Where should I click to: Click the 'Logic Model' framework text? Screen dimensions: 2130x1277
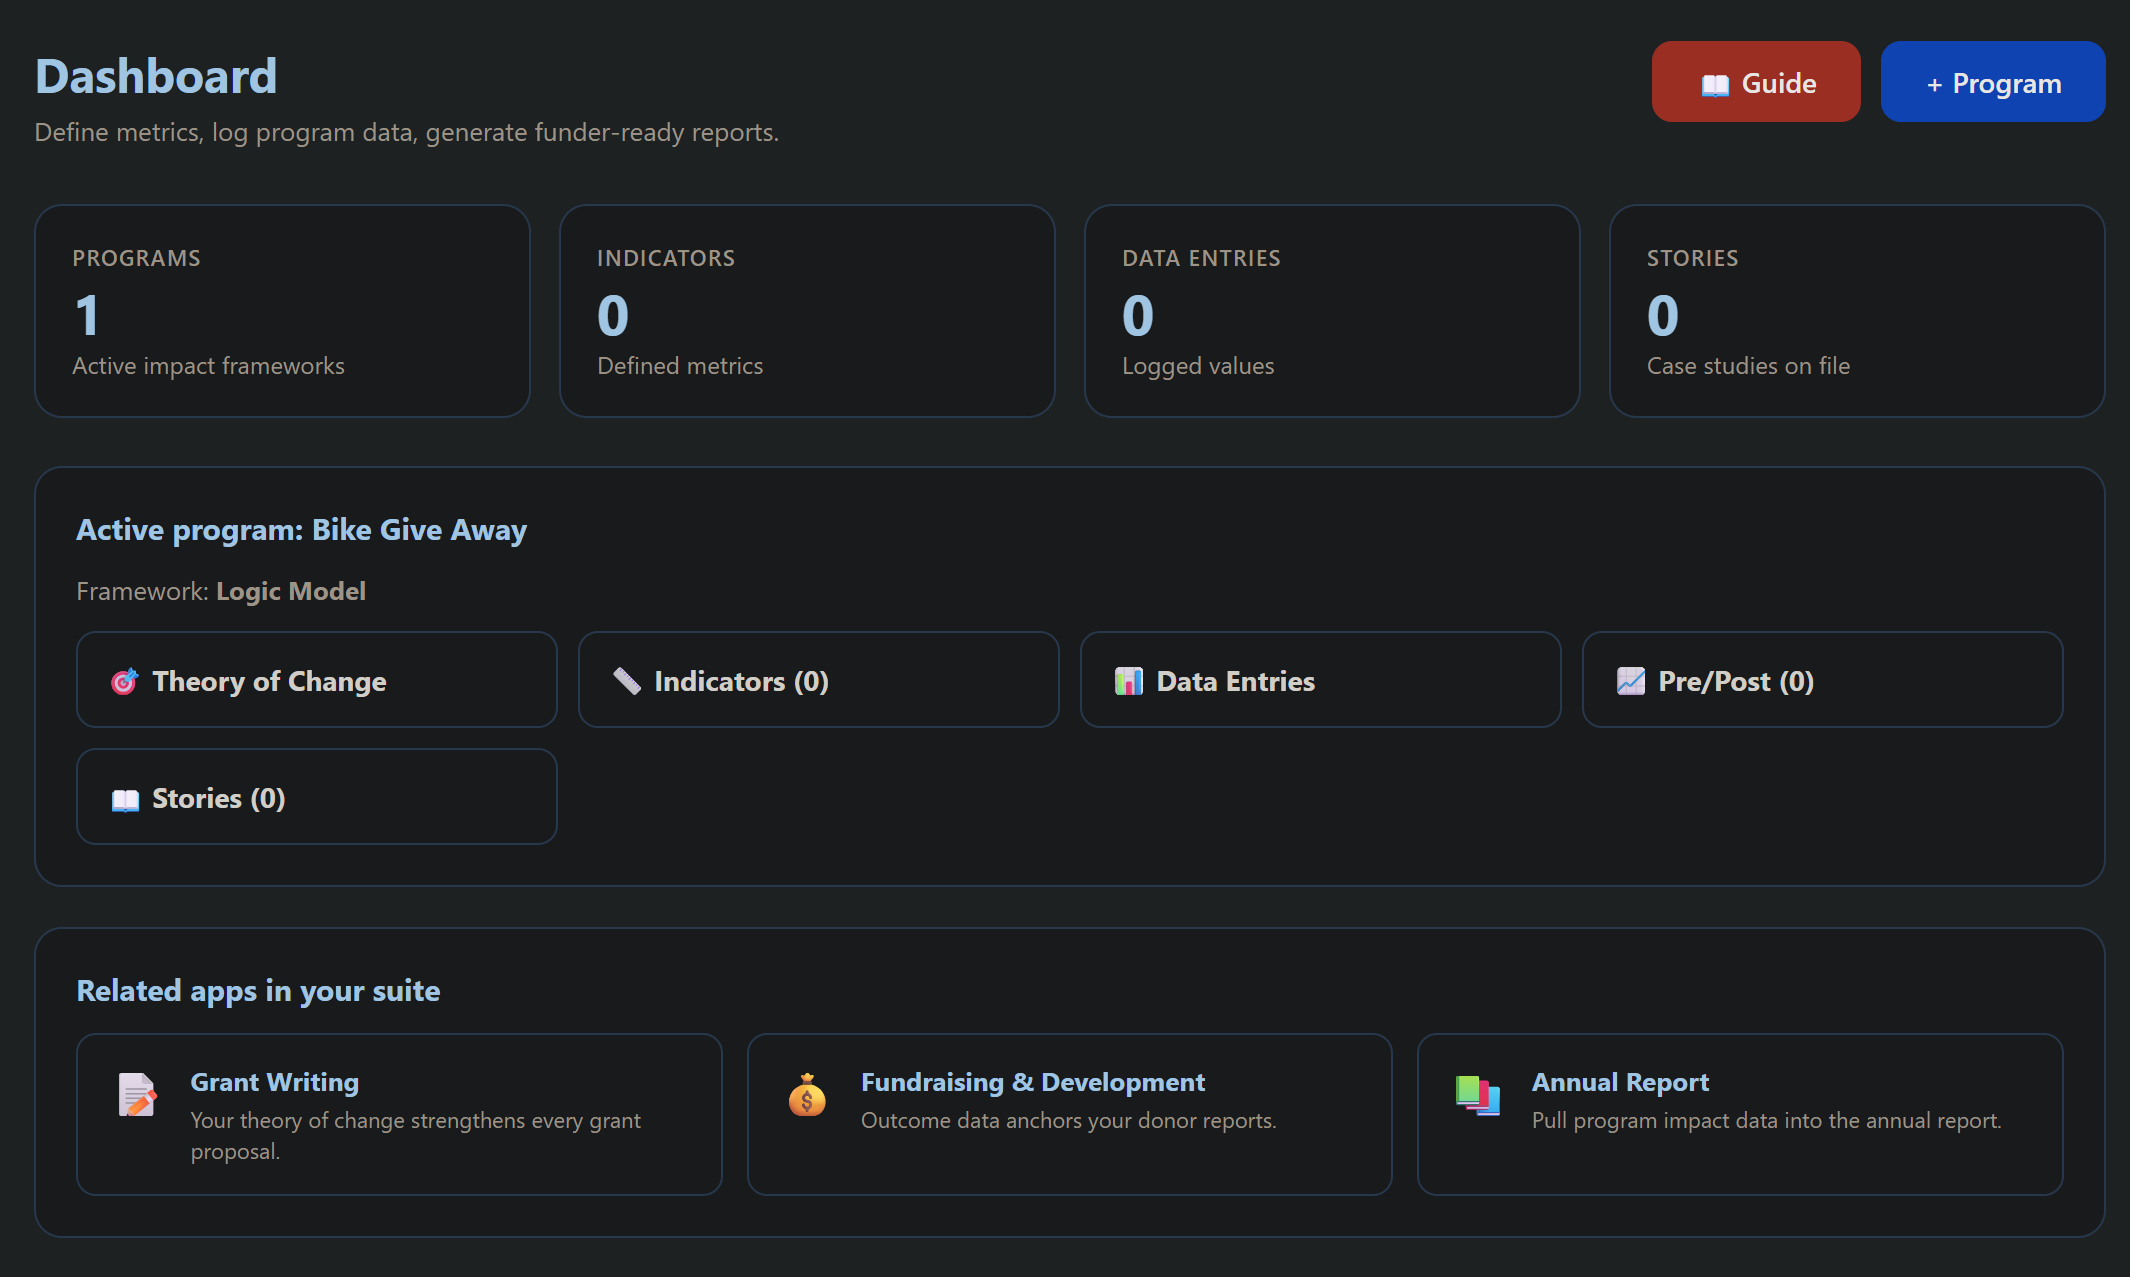pos(291,591)
